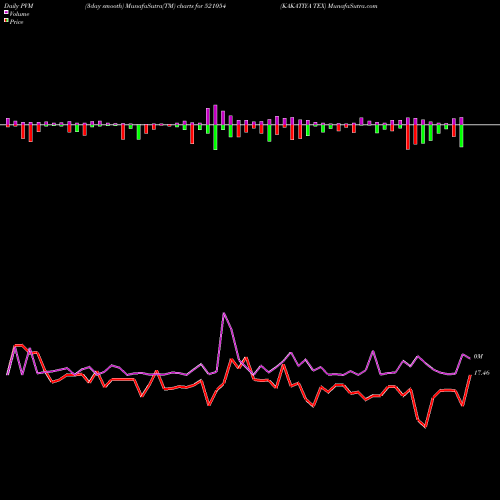
Task: Click the '0M' volume end value
Action: click(478, 357)
